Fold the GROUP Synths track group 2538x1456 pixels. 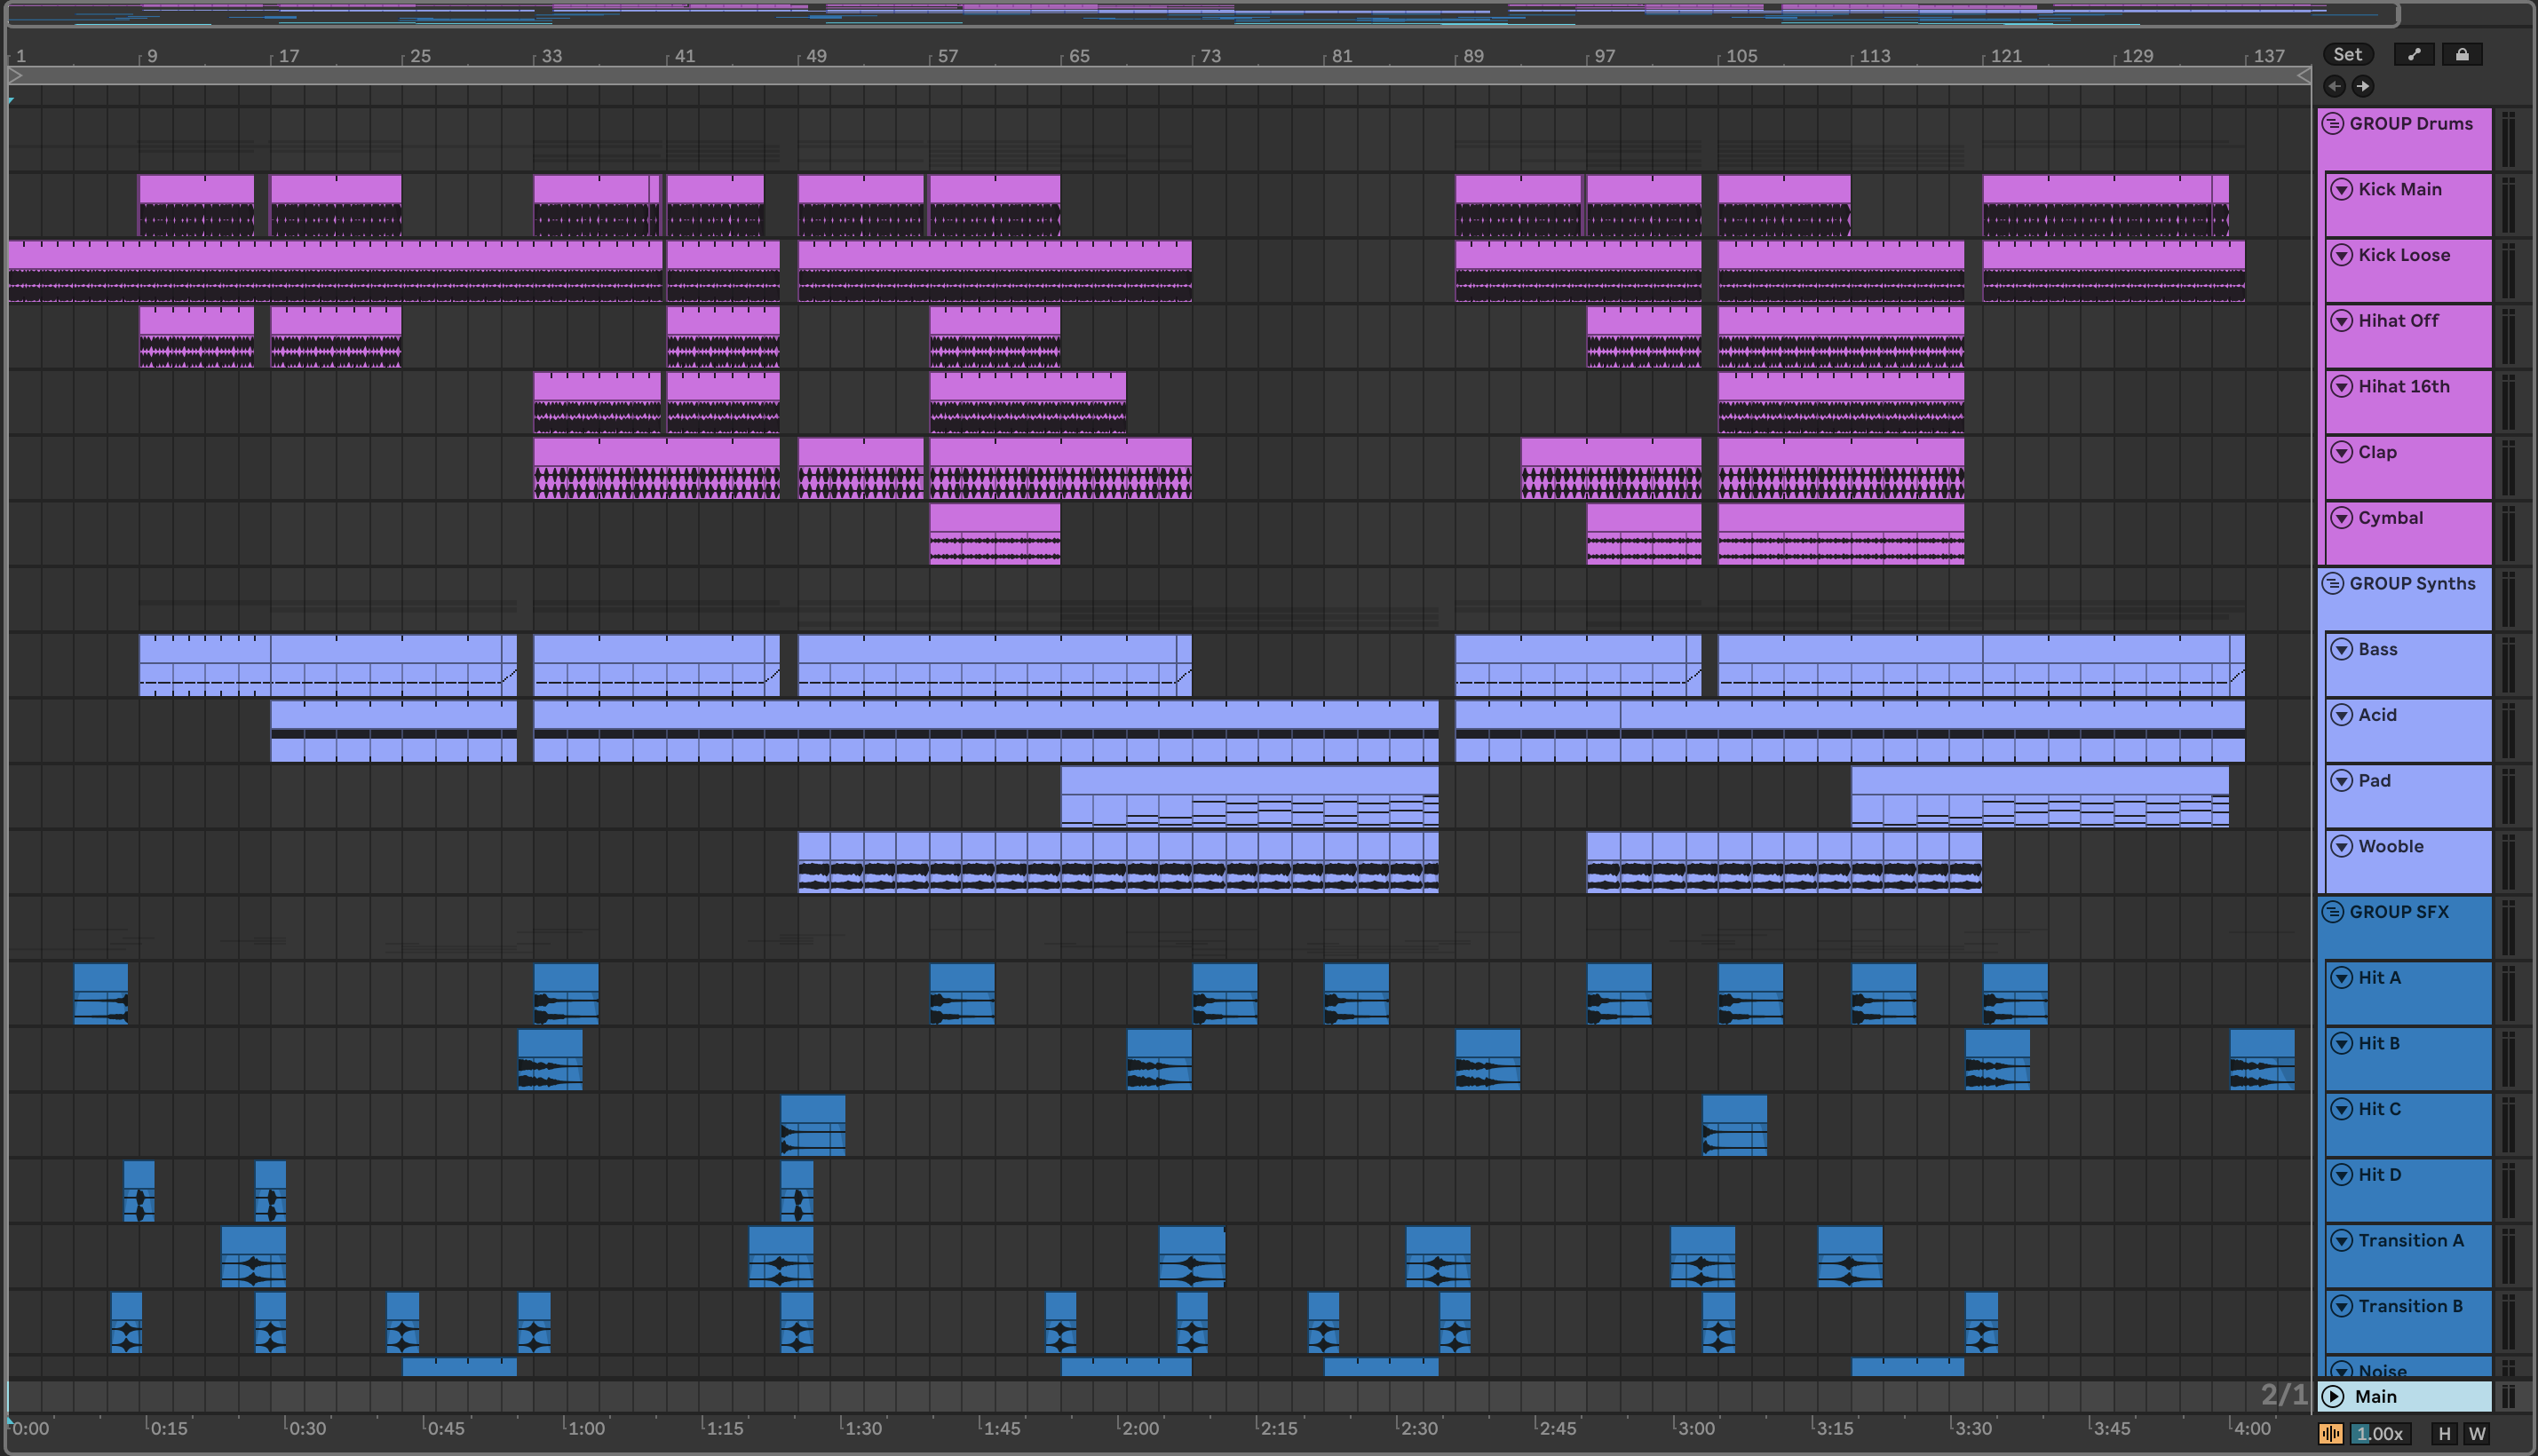pos(2333,584)
